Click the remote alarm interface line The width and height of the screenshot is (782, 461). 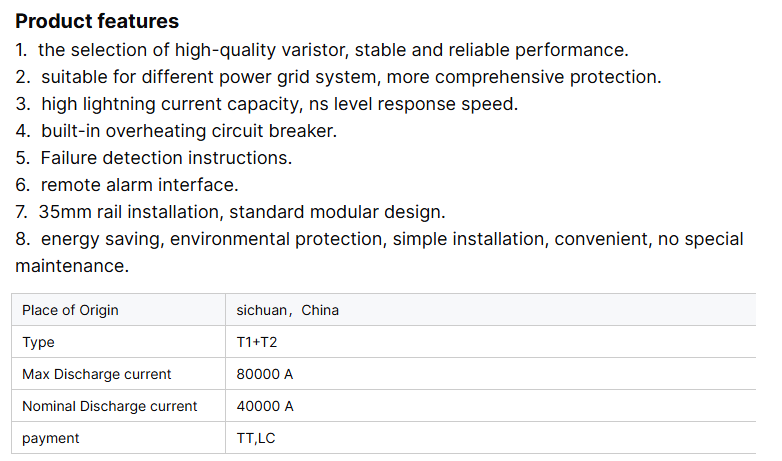click(127, 184)
